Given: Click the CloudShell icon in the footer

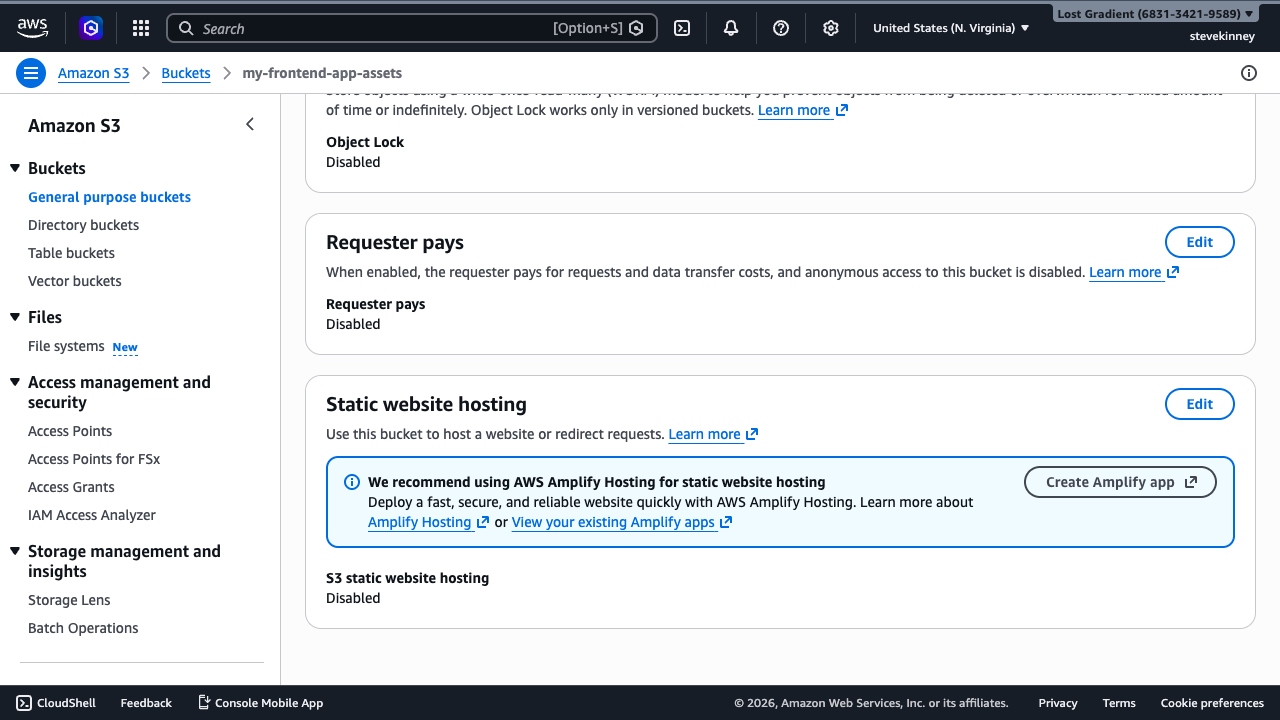Looking at the screenshot, I should pos(24,703).
